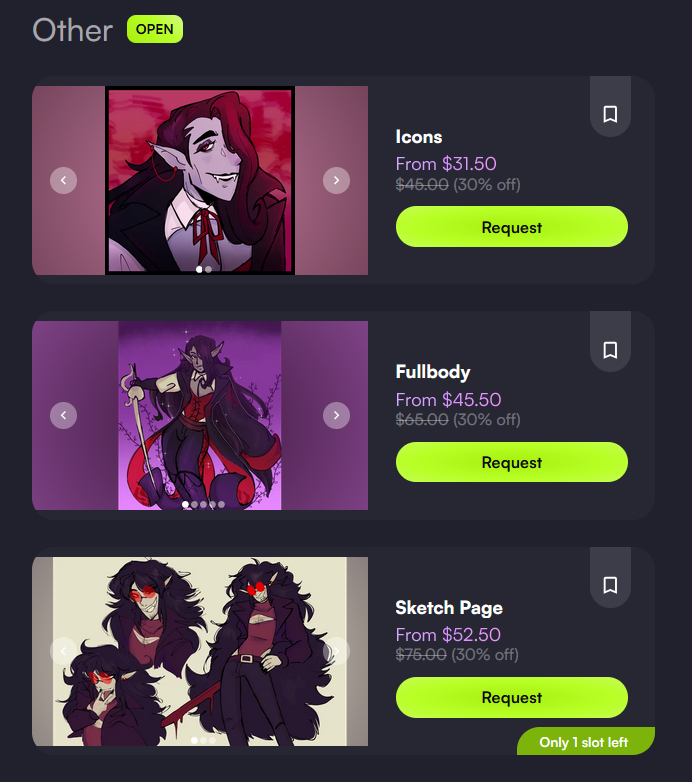Open the Icons listing title

(x=419, y=137)
